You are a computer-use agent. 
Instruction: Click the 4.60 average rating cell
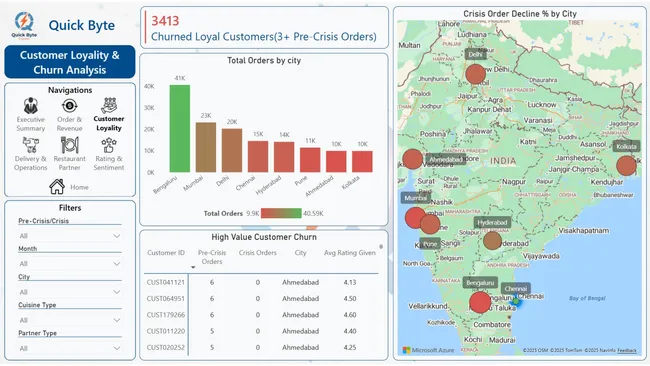(x=349, y=315)
